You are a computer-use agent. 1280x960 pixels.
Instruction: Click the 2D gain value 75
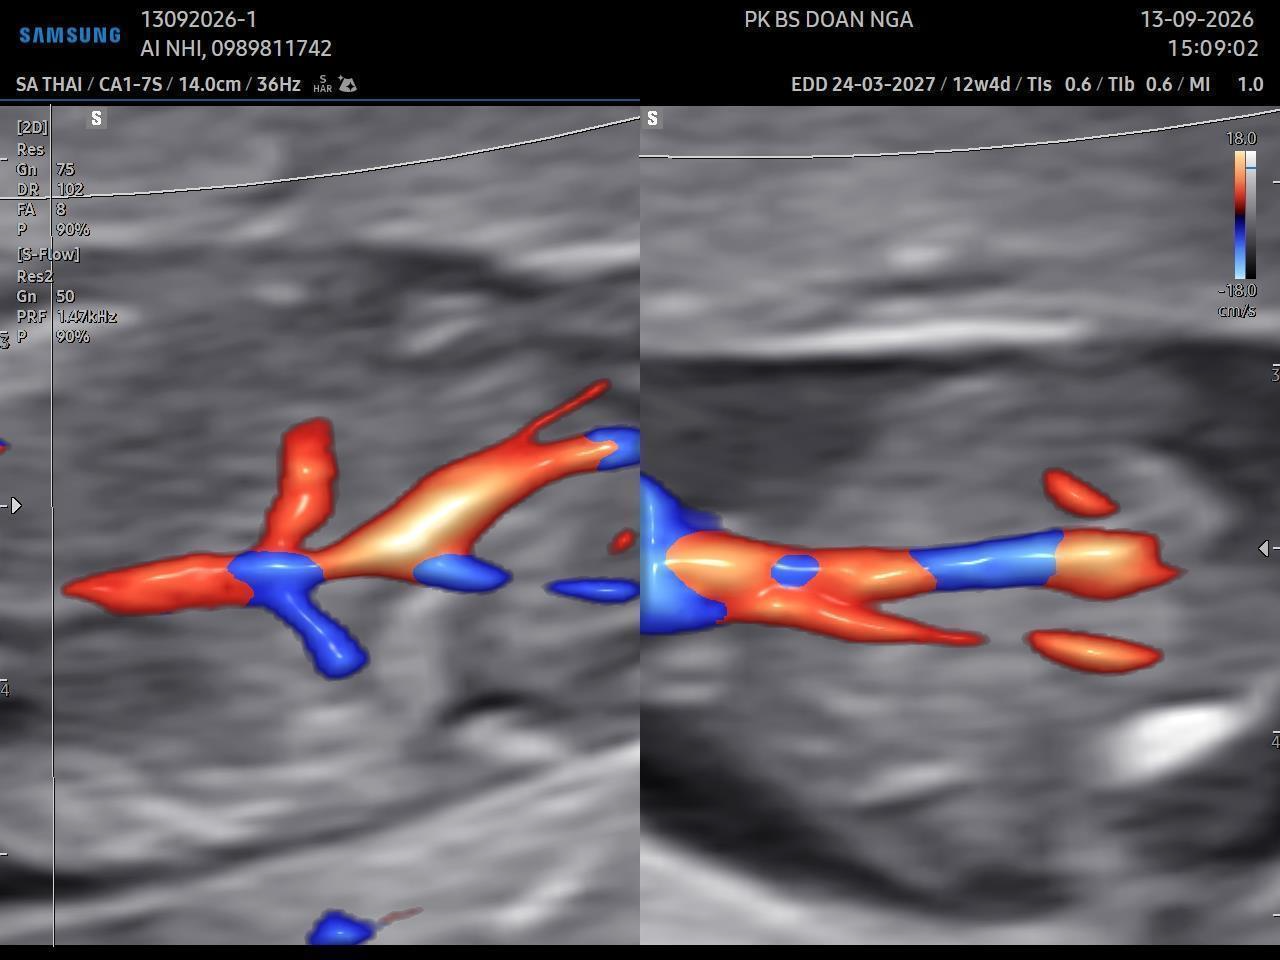(66, 169)
